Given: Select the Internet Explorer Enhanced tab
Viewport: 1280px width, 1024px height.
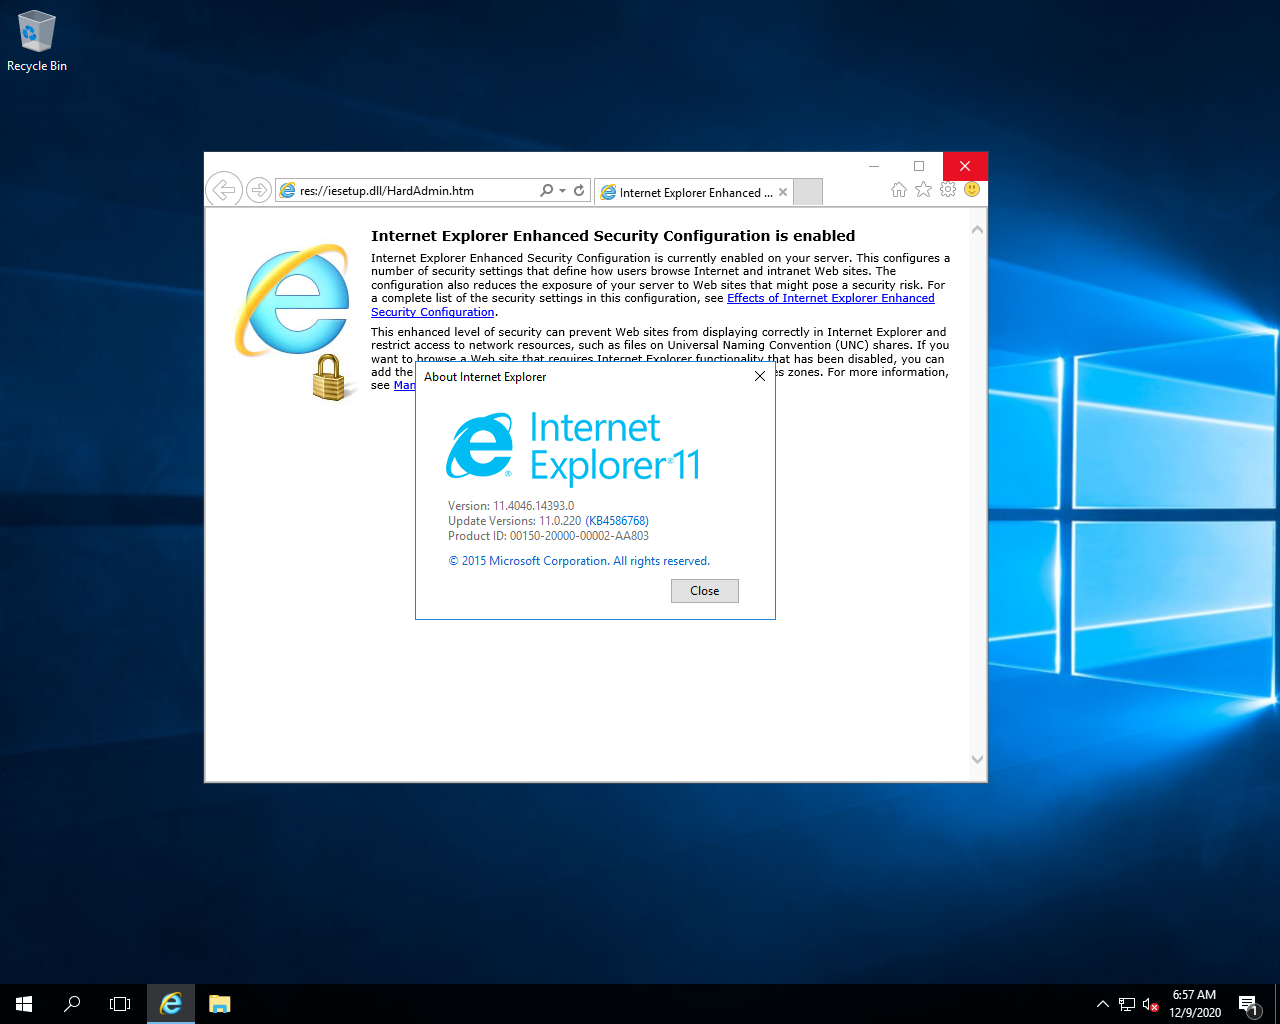Looking at the screenshot, I should point(694,192).
